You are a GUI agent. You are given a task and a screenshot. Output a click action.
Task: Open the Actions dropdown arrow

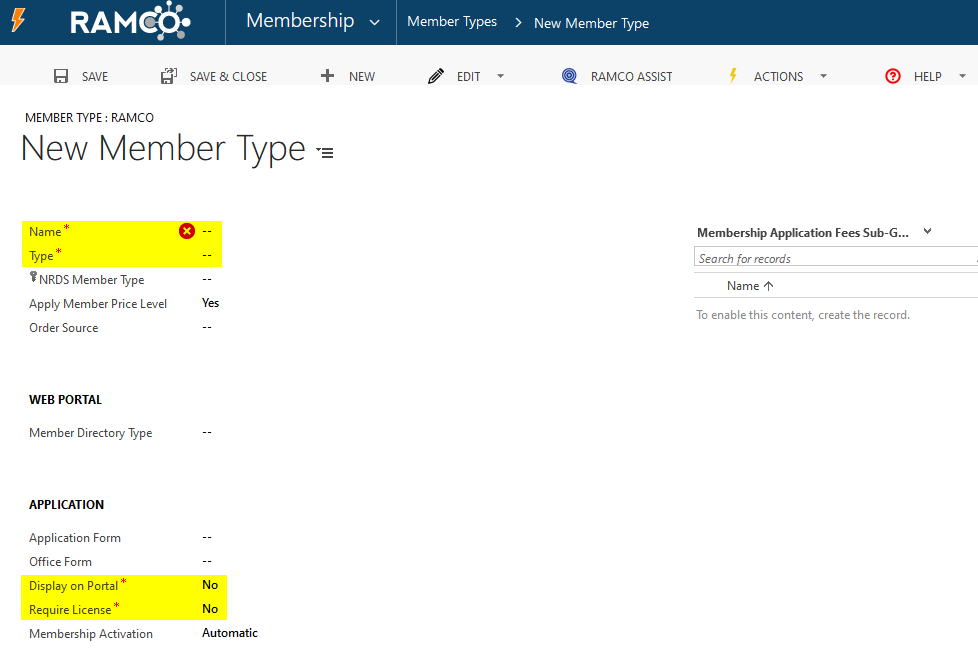pos(823,76)
